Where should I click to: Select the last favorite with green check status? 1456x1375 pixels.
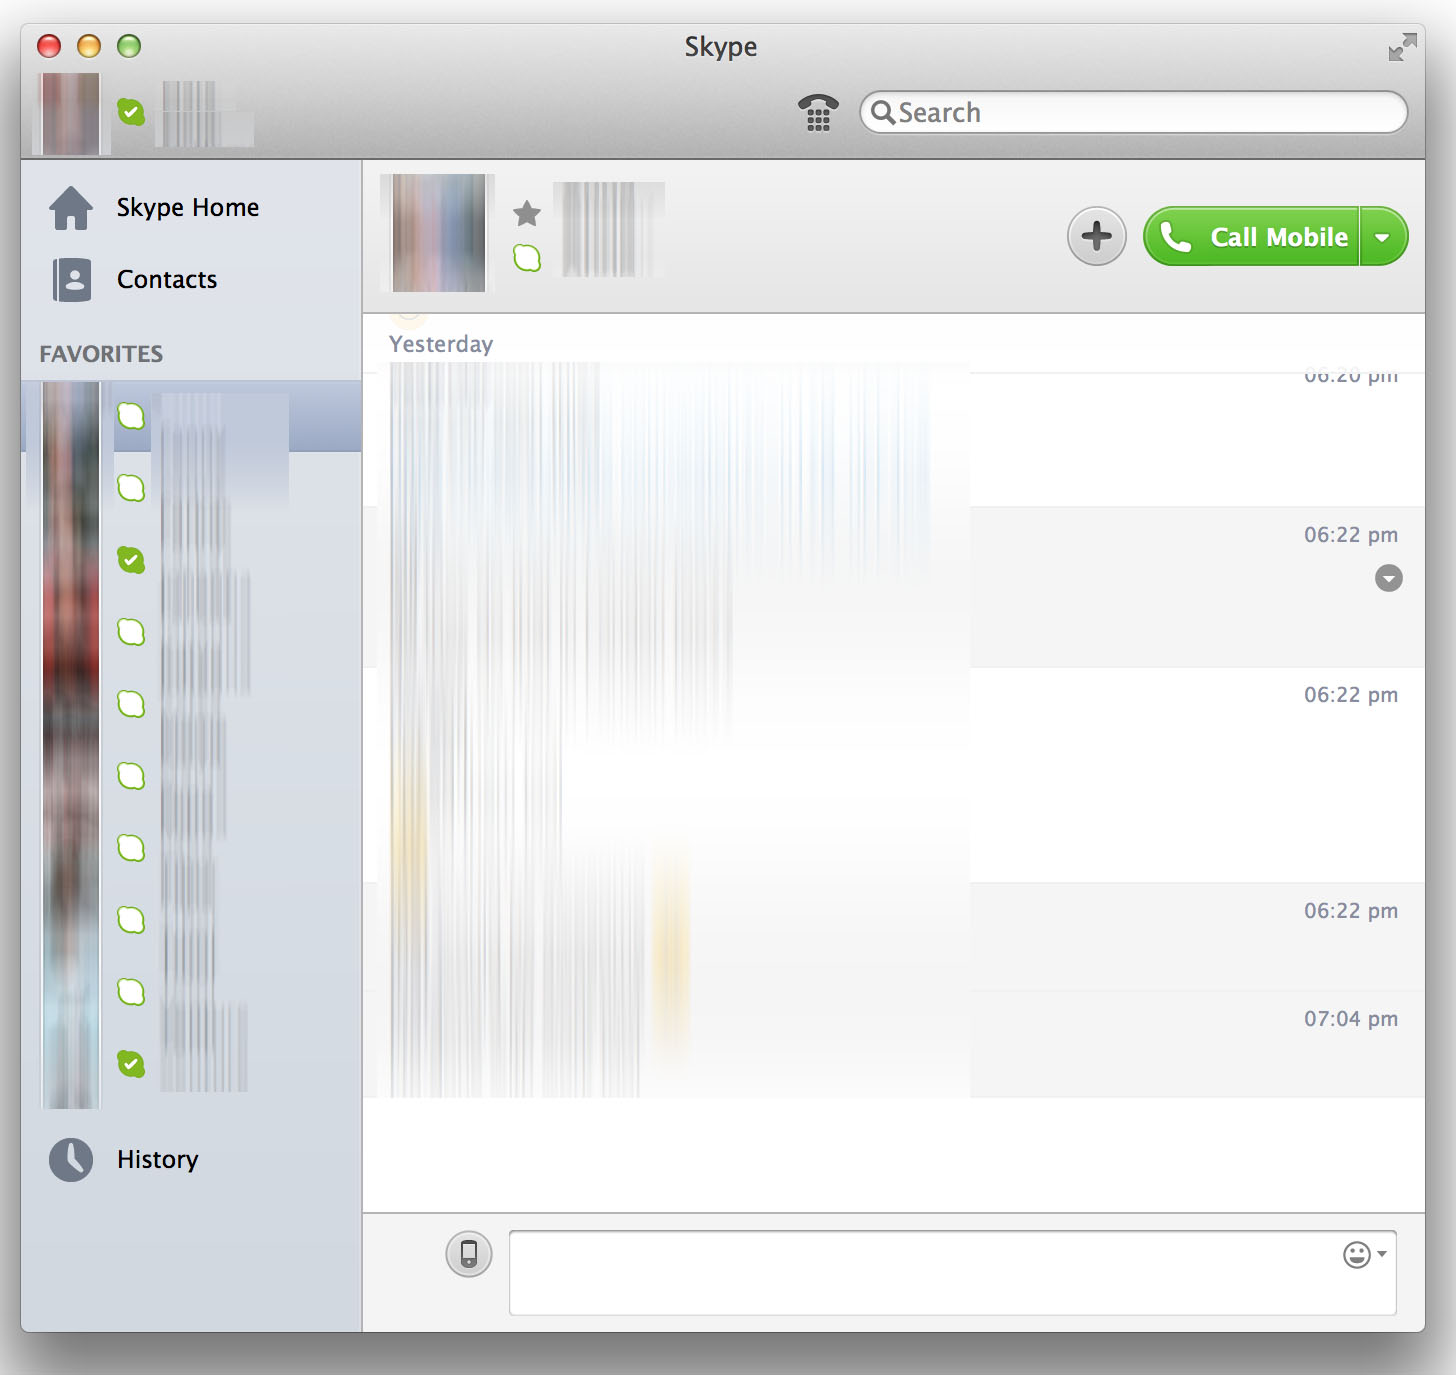(x=191, y=1064)
